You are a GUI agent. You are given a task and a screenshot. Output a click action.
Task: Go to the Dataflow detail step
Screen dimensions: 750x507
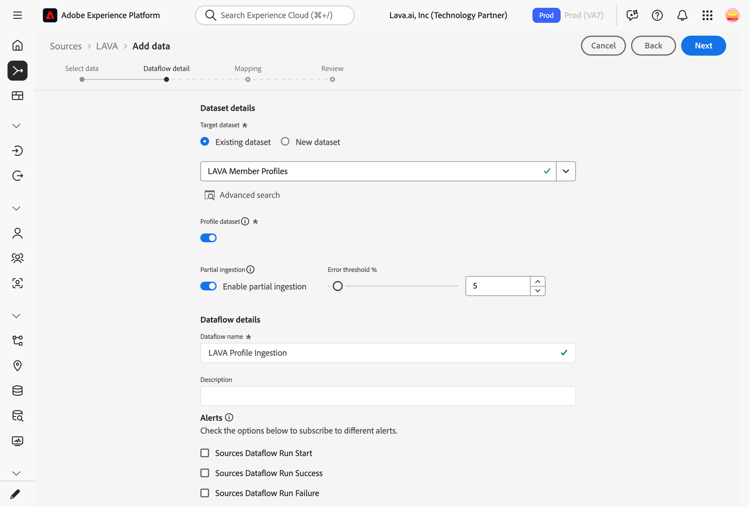[x=166, y=68]
